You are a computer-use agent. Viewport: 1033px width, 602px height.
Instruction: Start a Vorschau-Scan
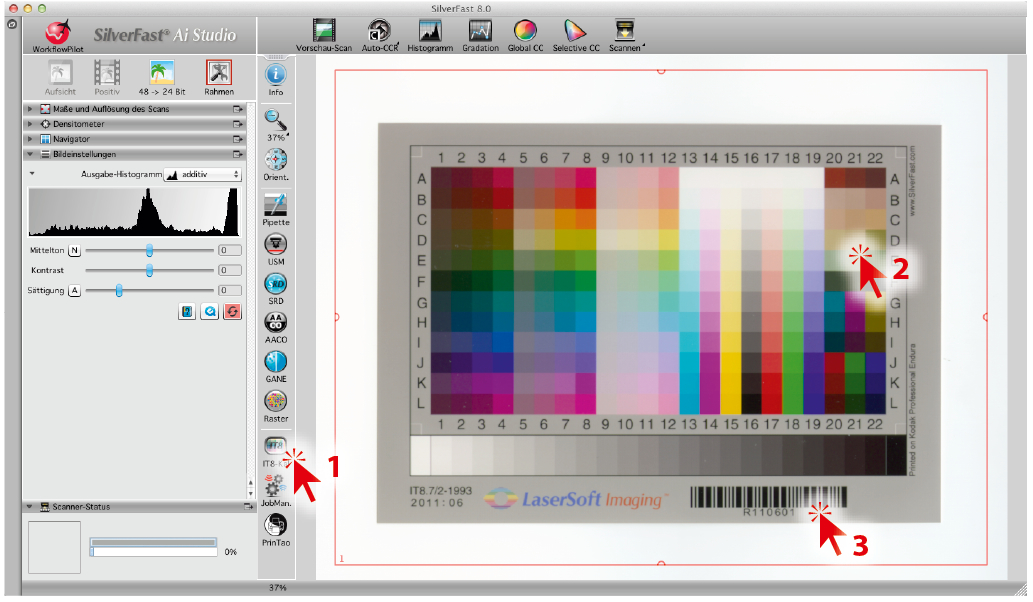click(323, 35)
